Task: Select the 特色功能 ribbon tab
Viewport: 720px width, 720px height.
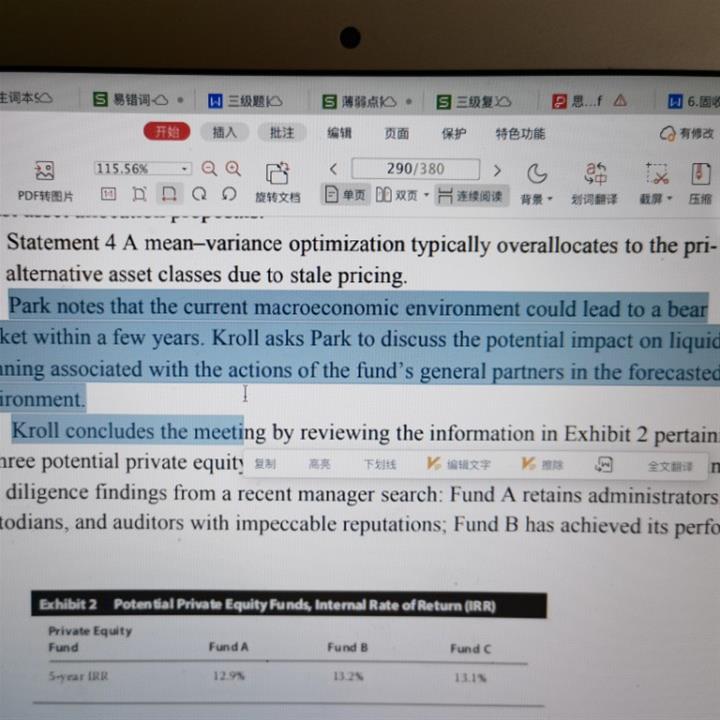Action: coord(520,134)
